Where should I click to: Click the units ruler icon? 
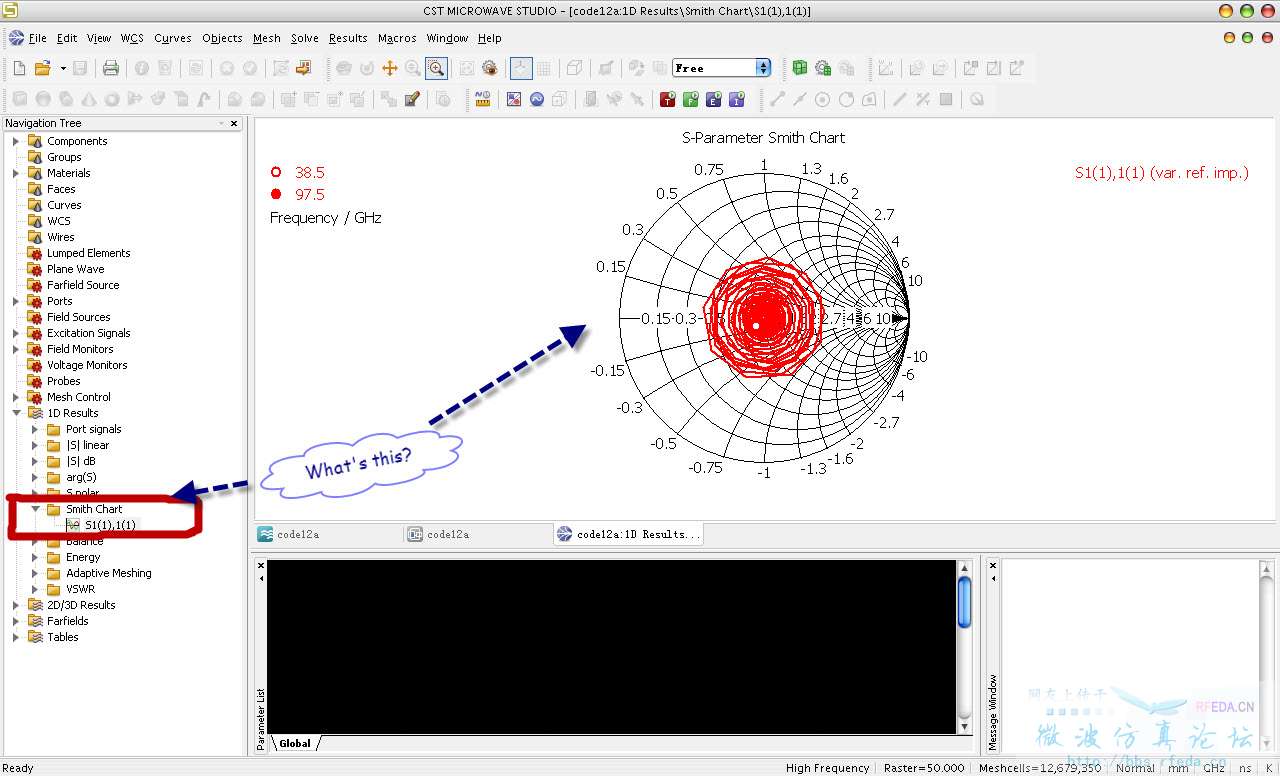pyautogui.click(x=483, y=99)
